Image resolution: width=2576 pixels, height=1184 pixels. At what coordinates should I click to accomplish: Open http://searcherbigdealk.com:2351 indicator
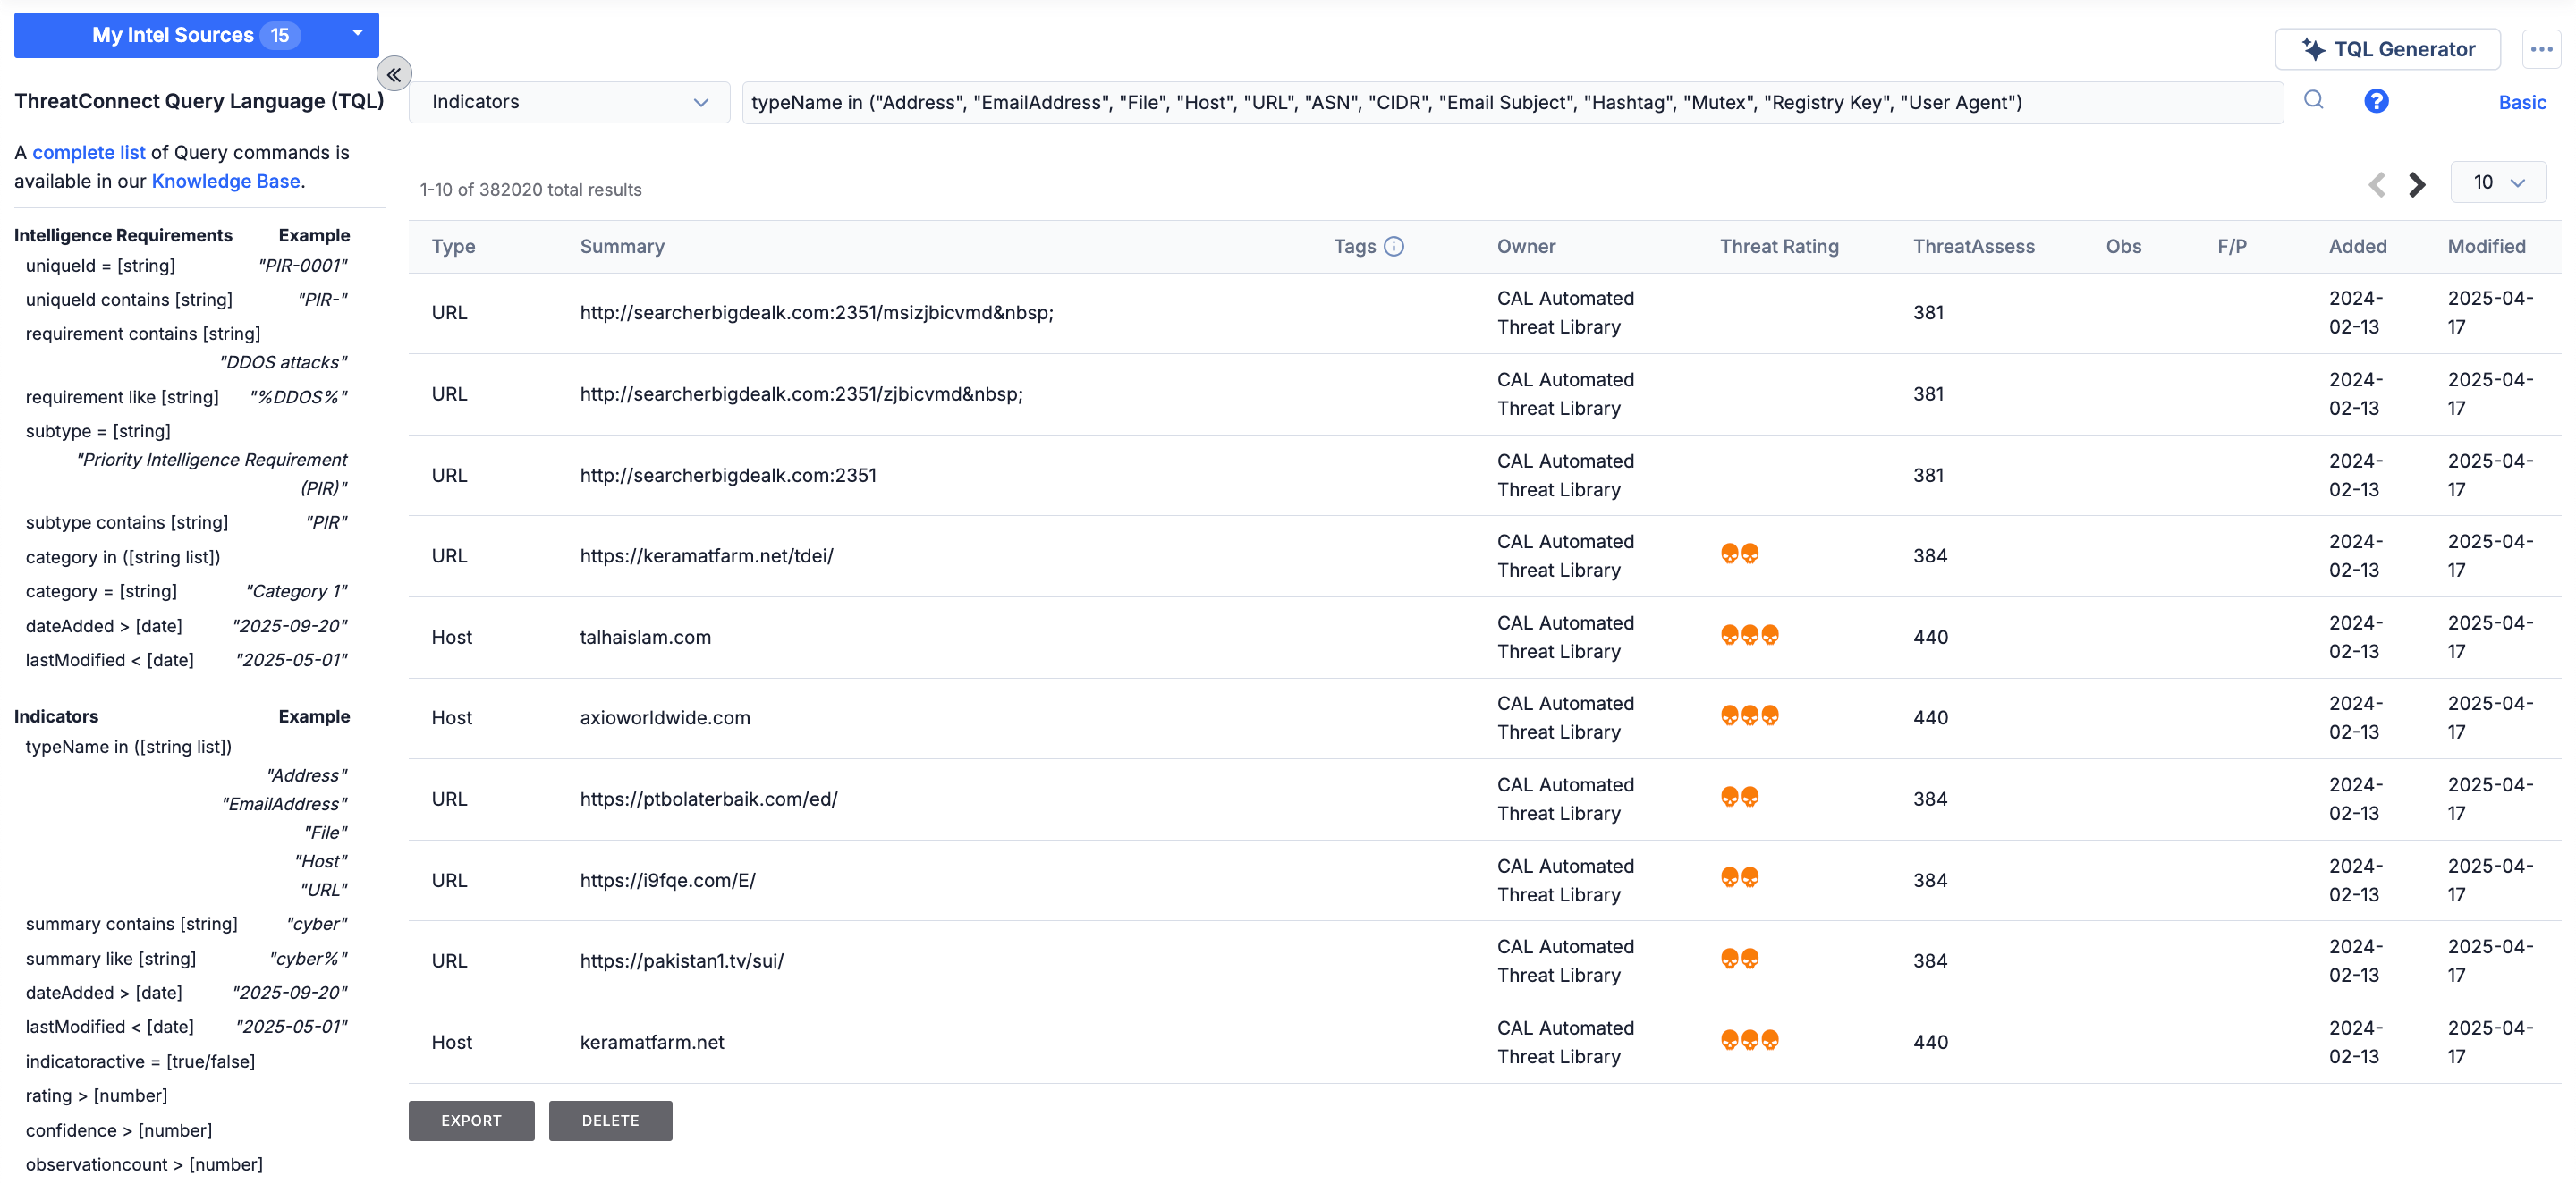point(728,476)
